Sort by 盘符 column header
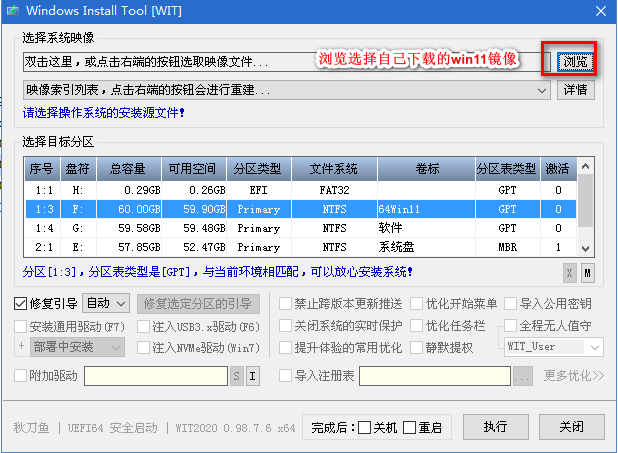Screen dimensions: 618x453 pyautogui.click(x=78, y=169)
